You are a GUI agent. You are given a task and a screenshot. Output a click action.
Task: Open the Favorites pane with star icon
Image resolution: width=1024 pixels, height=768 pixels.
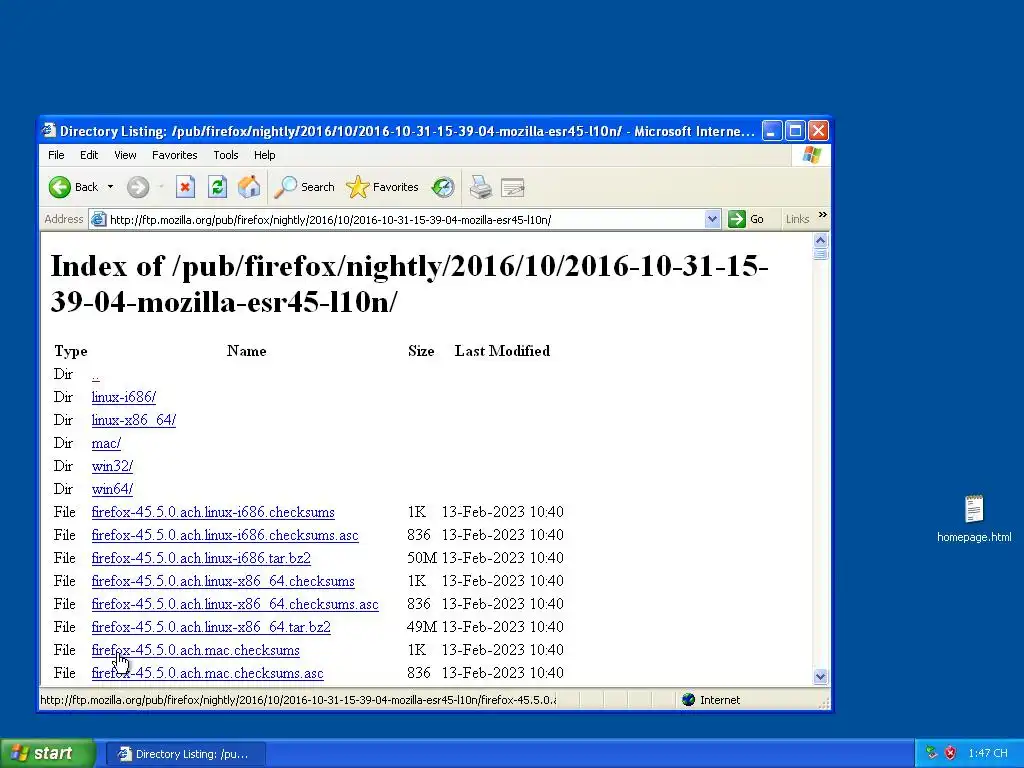click(383, 187)
